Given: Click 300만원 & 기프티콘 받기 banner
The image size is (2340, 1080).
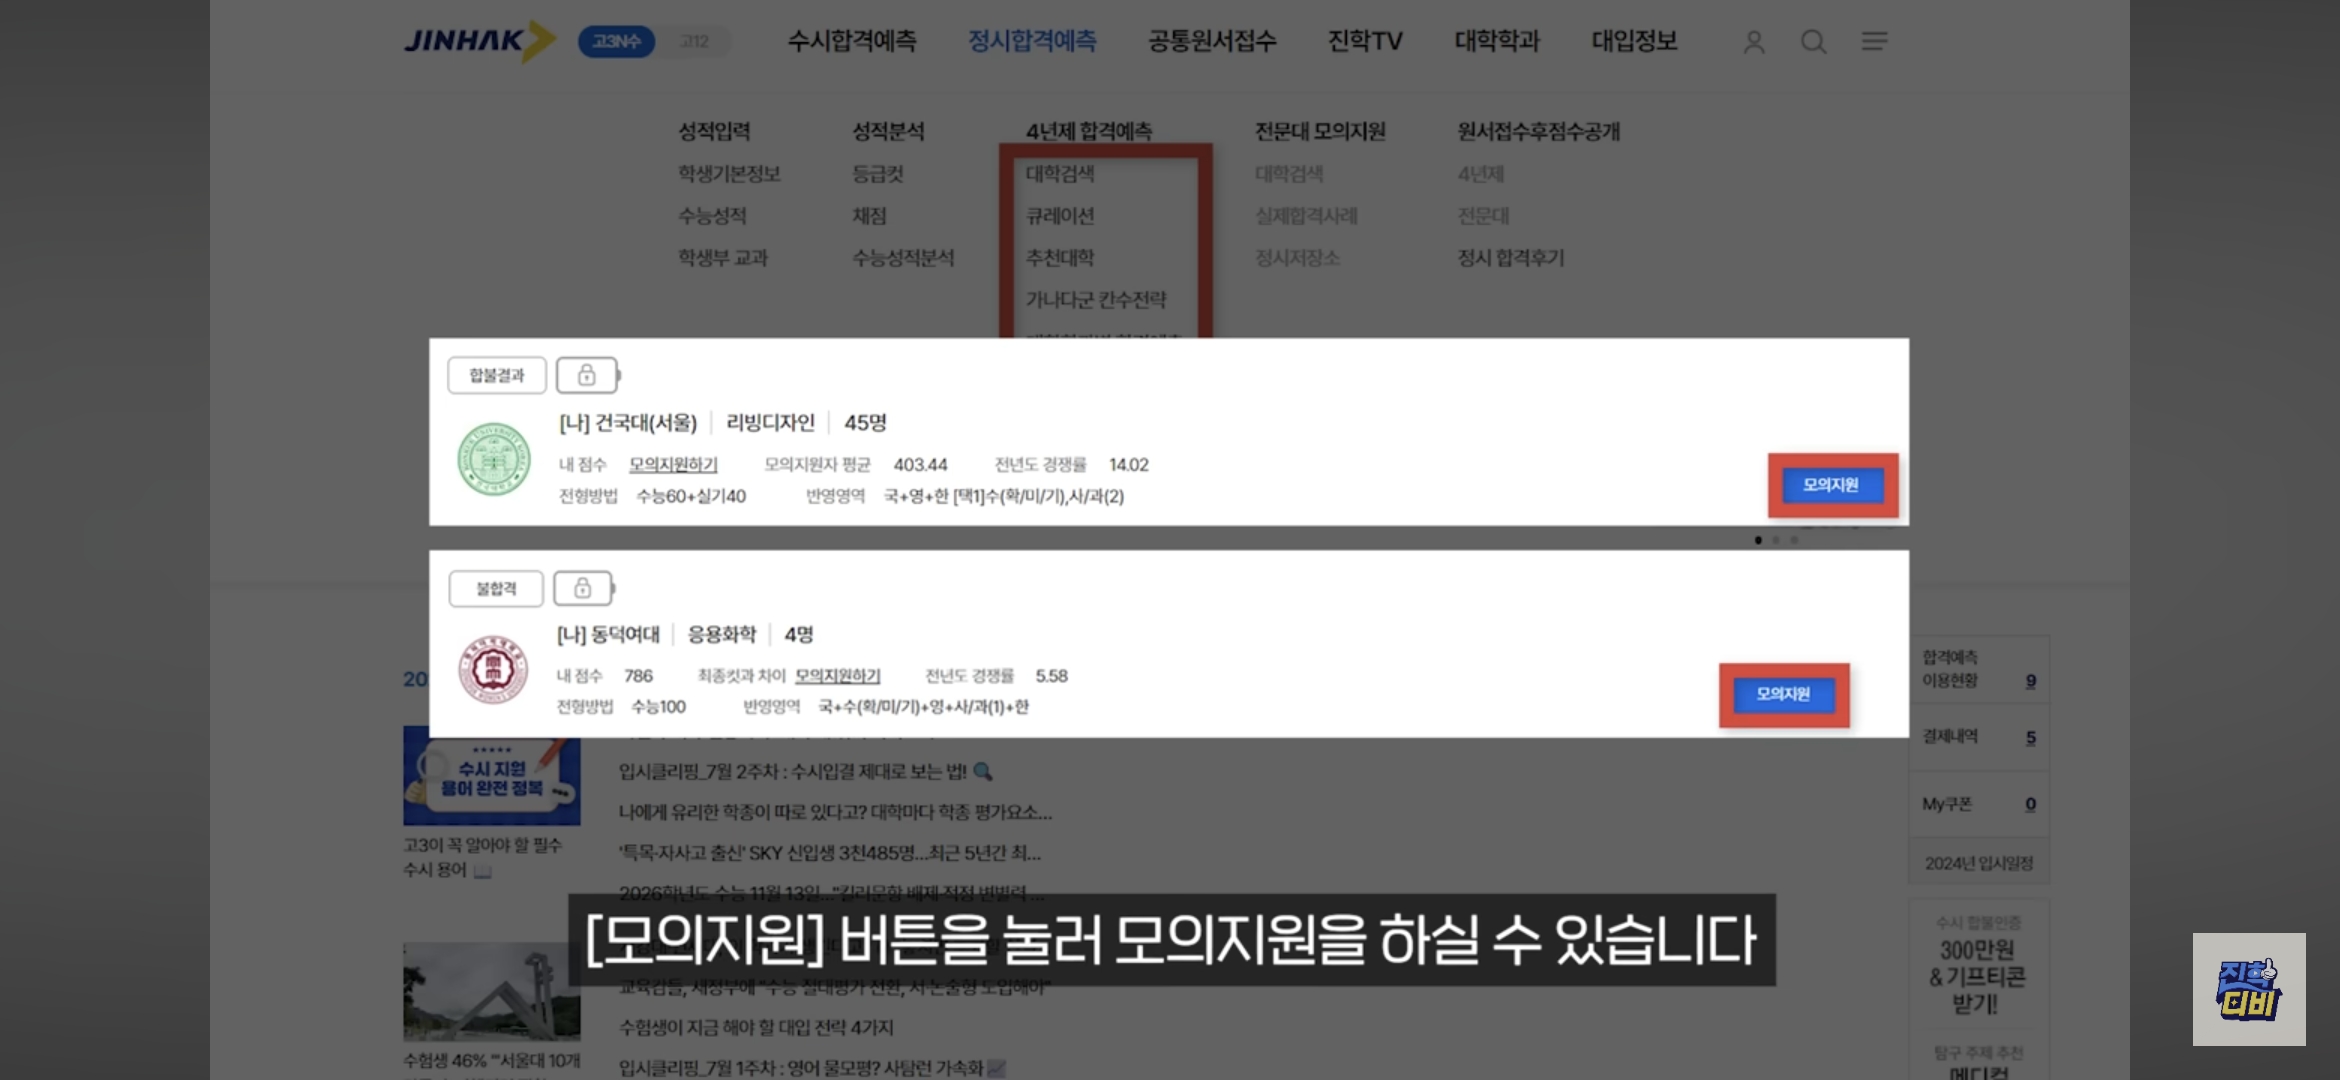Looking at the screenshot, I should (x=1978, y=964).
